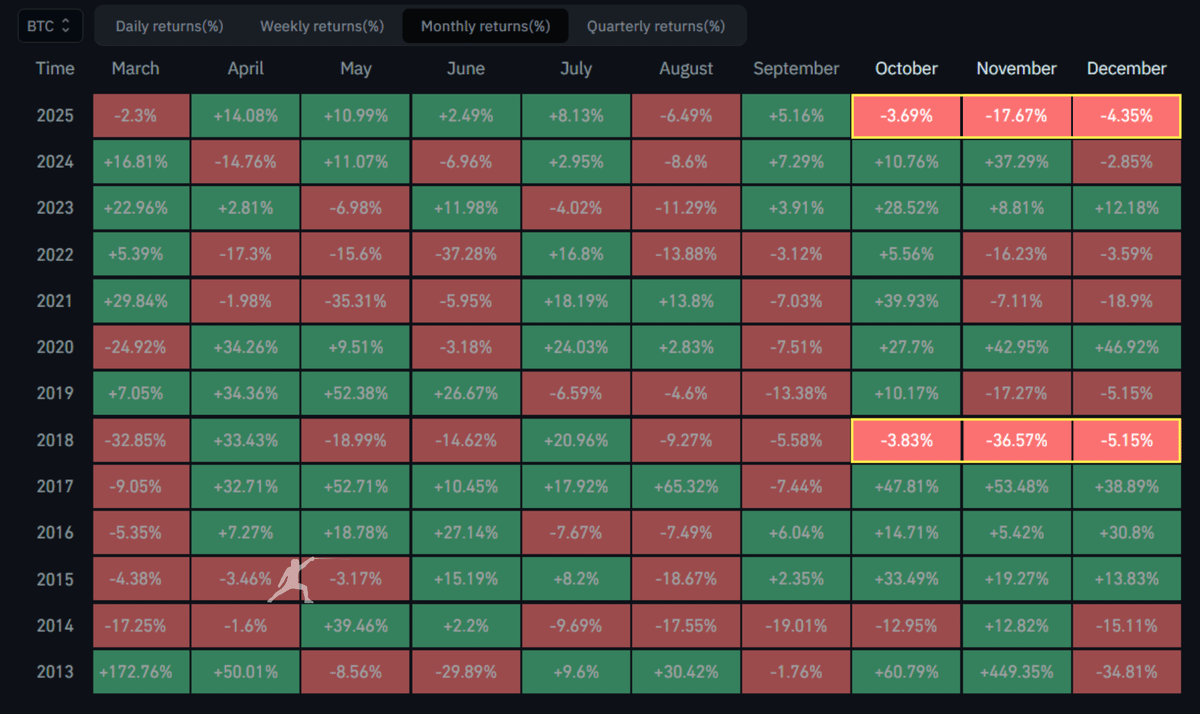Select the 2016 row label
Viewport: 1200px width, 714px height.
[55, 532]
